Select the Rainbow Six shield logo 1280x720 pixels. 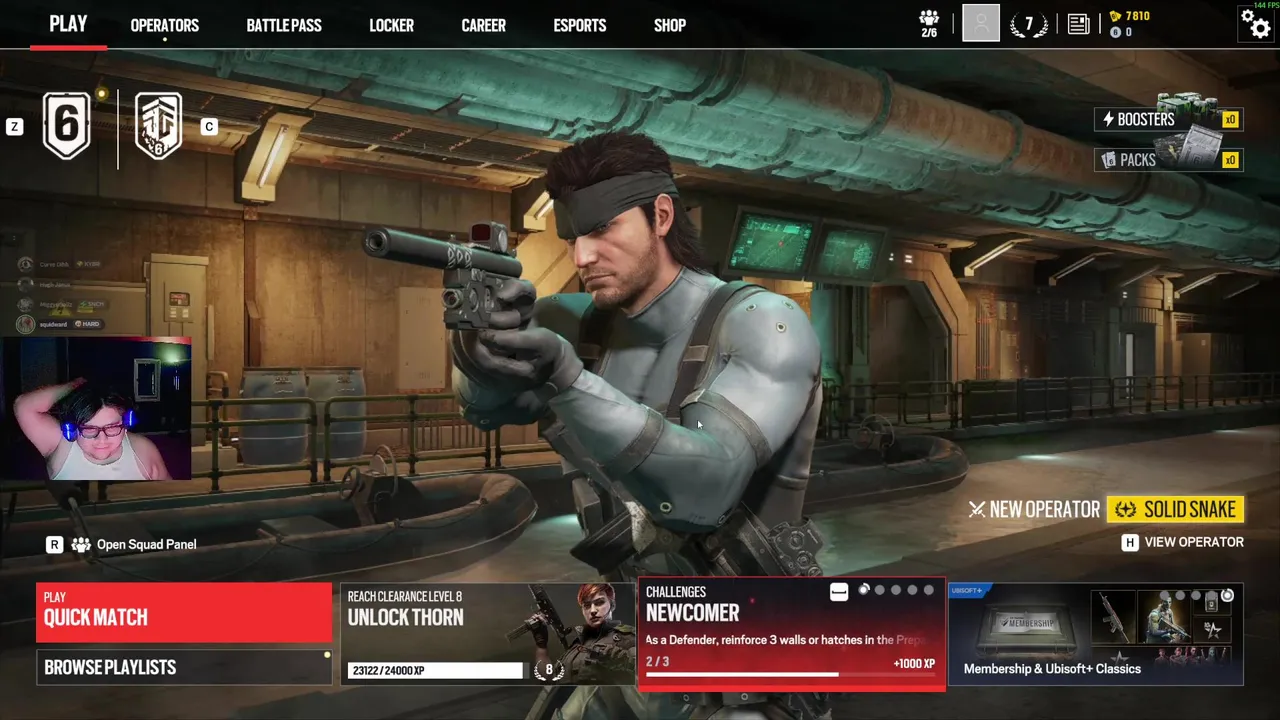[x=67, y=125]
